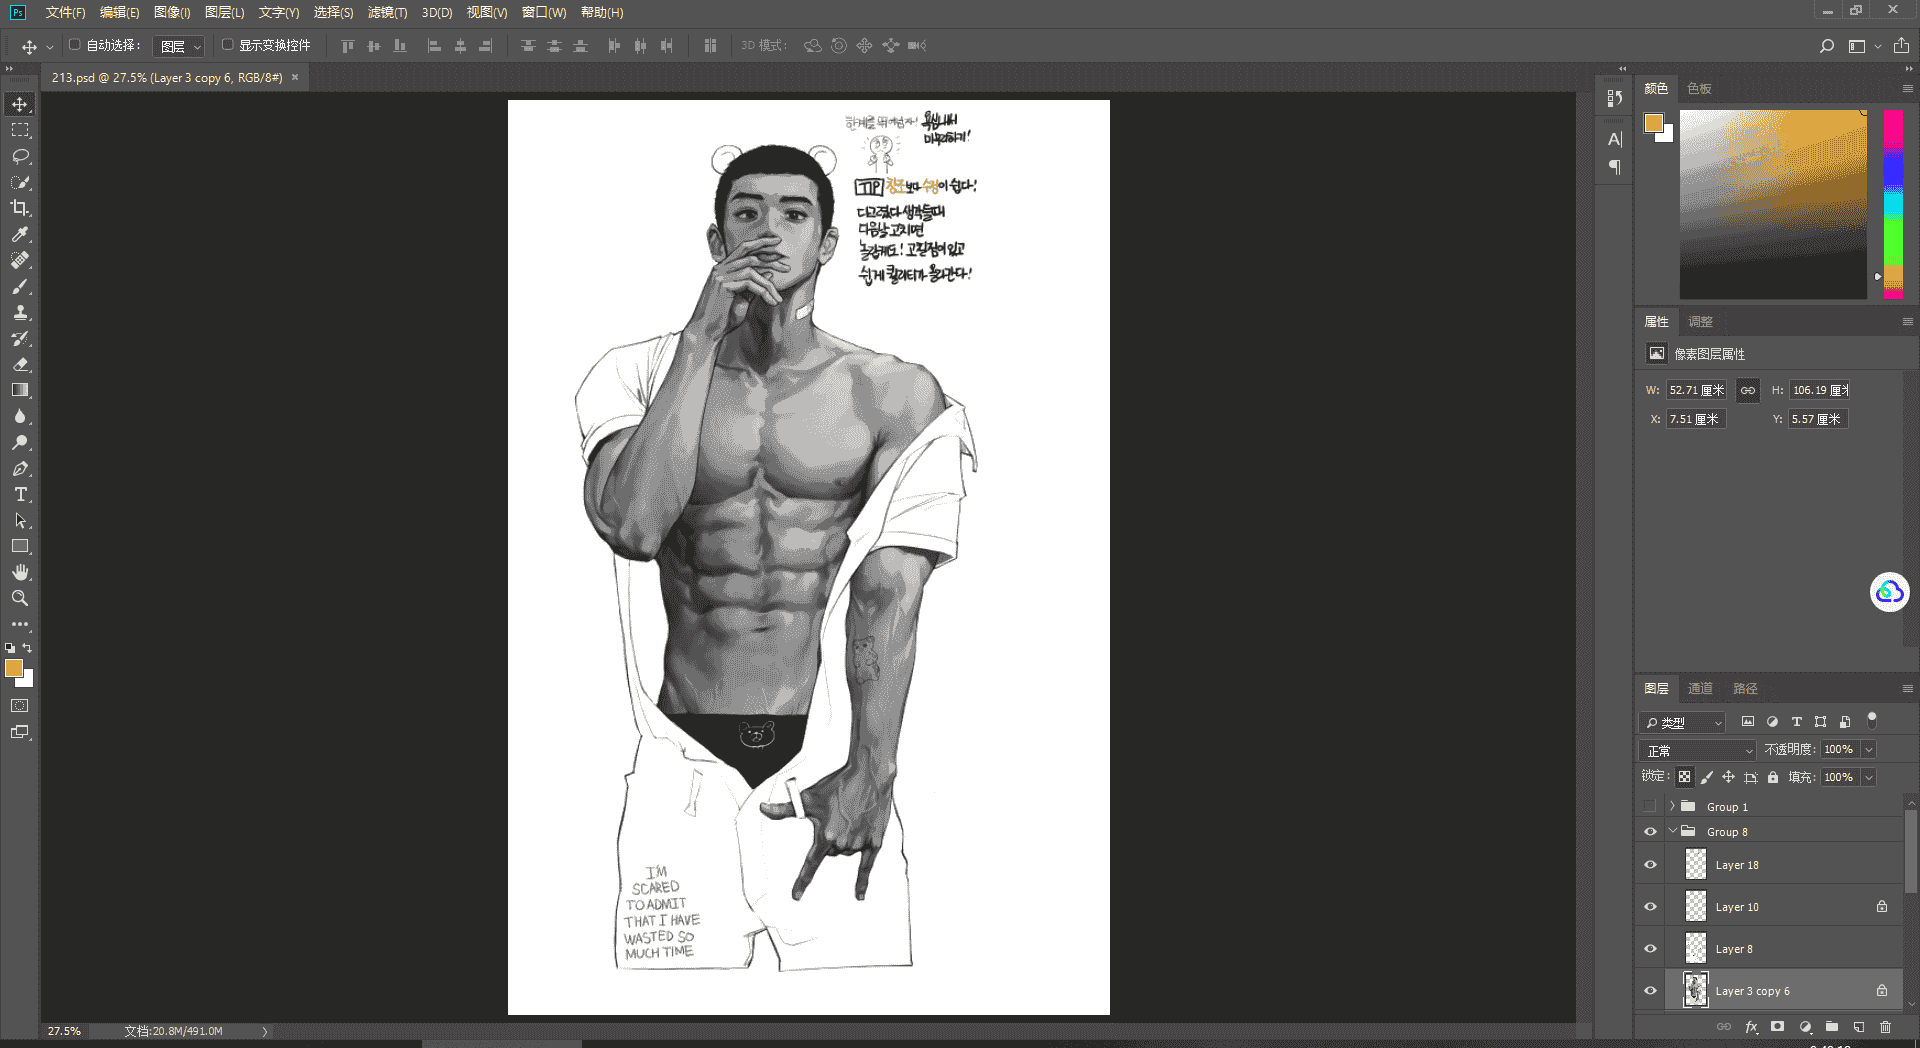The image size is (1920, 1048).
Task: Click the delete layer trash icon
Action: [x=1885, y=1027]
